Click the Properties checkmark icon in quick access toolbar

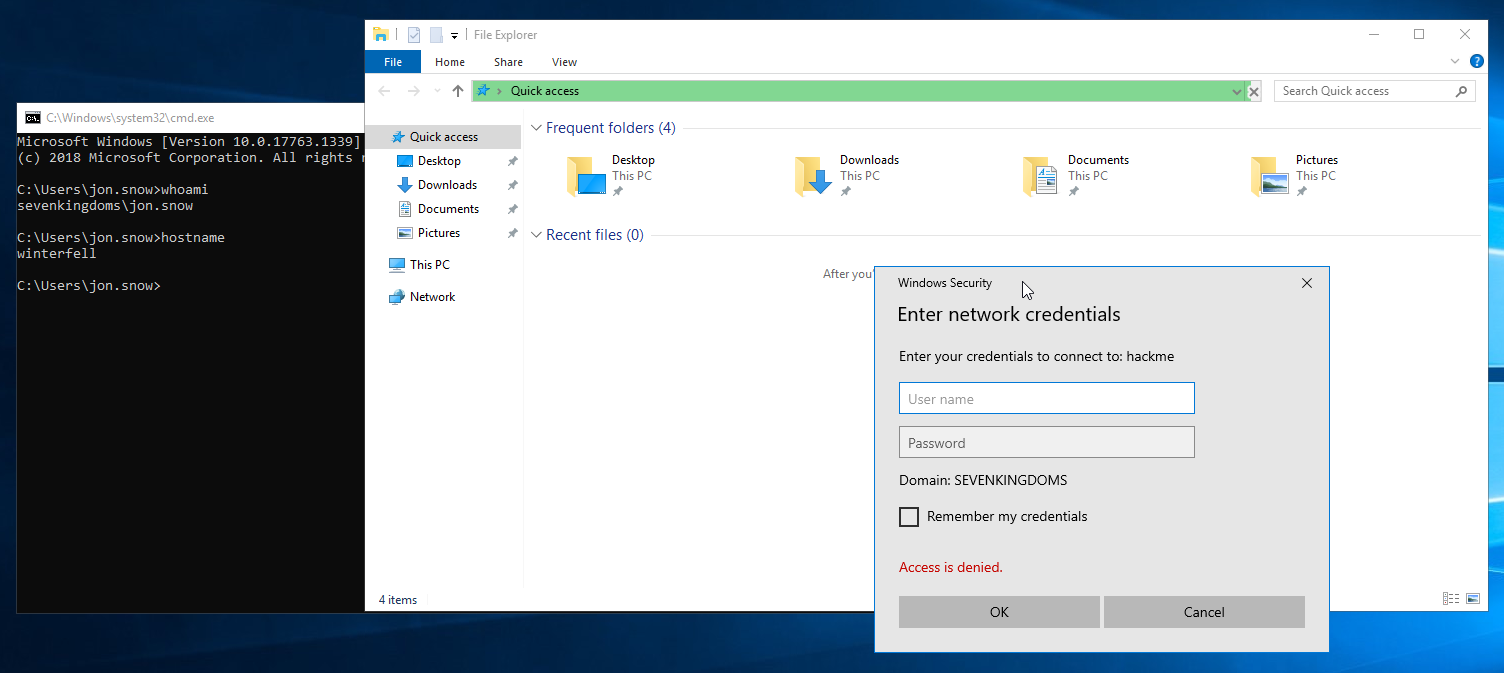[x=413, y=34]
